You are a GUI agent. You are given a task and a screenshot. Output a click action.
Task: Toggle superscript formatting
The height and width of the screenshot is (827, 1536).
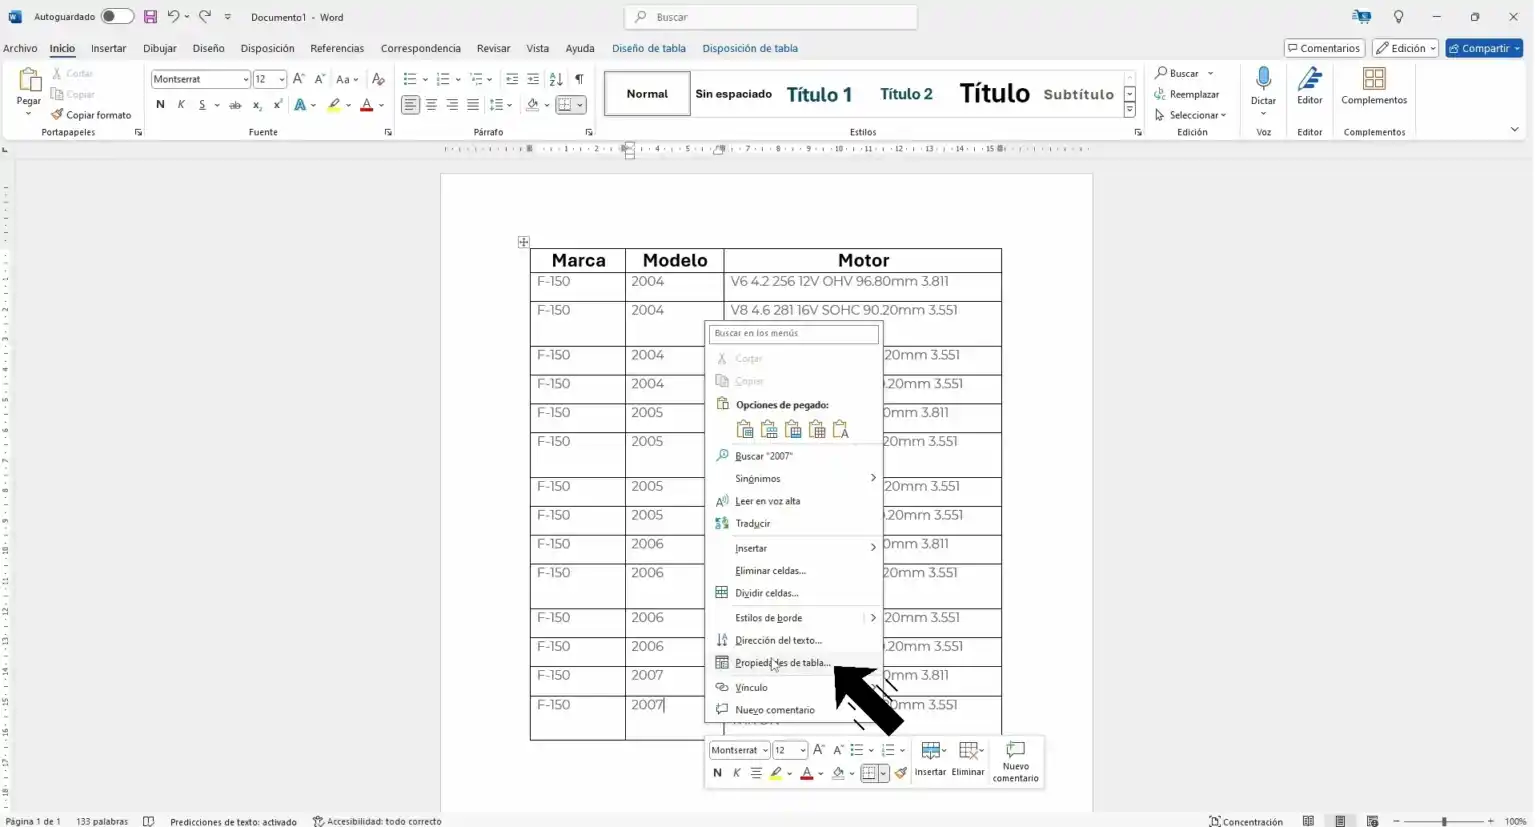point(278,105)
